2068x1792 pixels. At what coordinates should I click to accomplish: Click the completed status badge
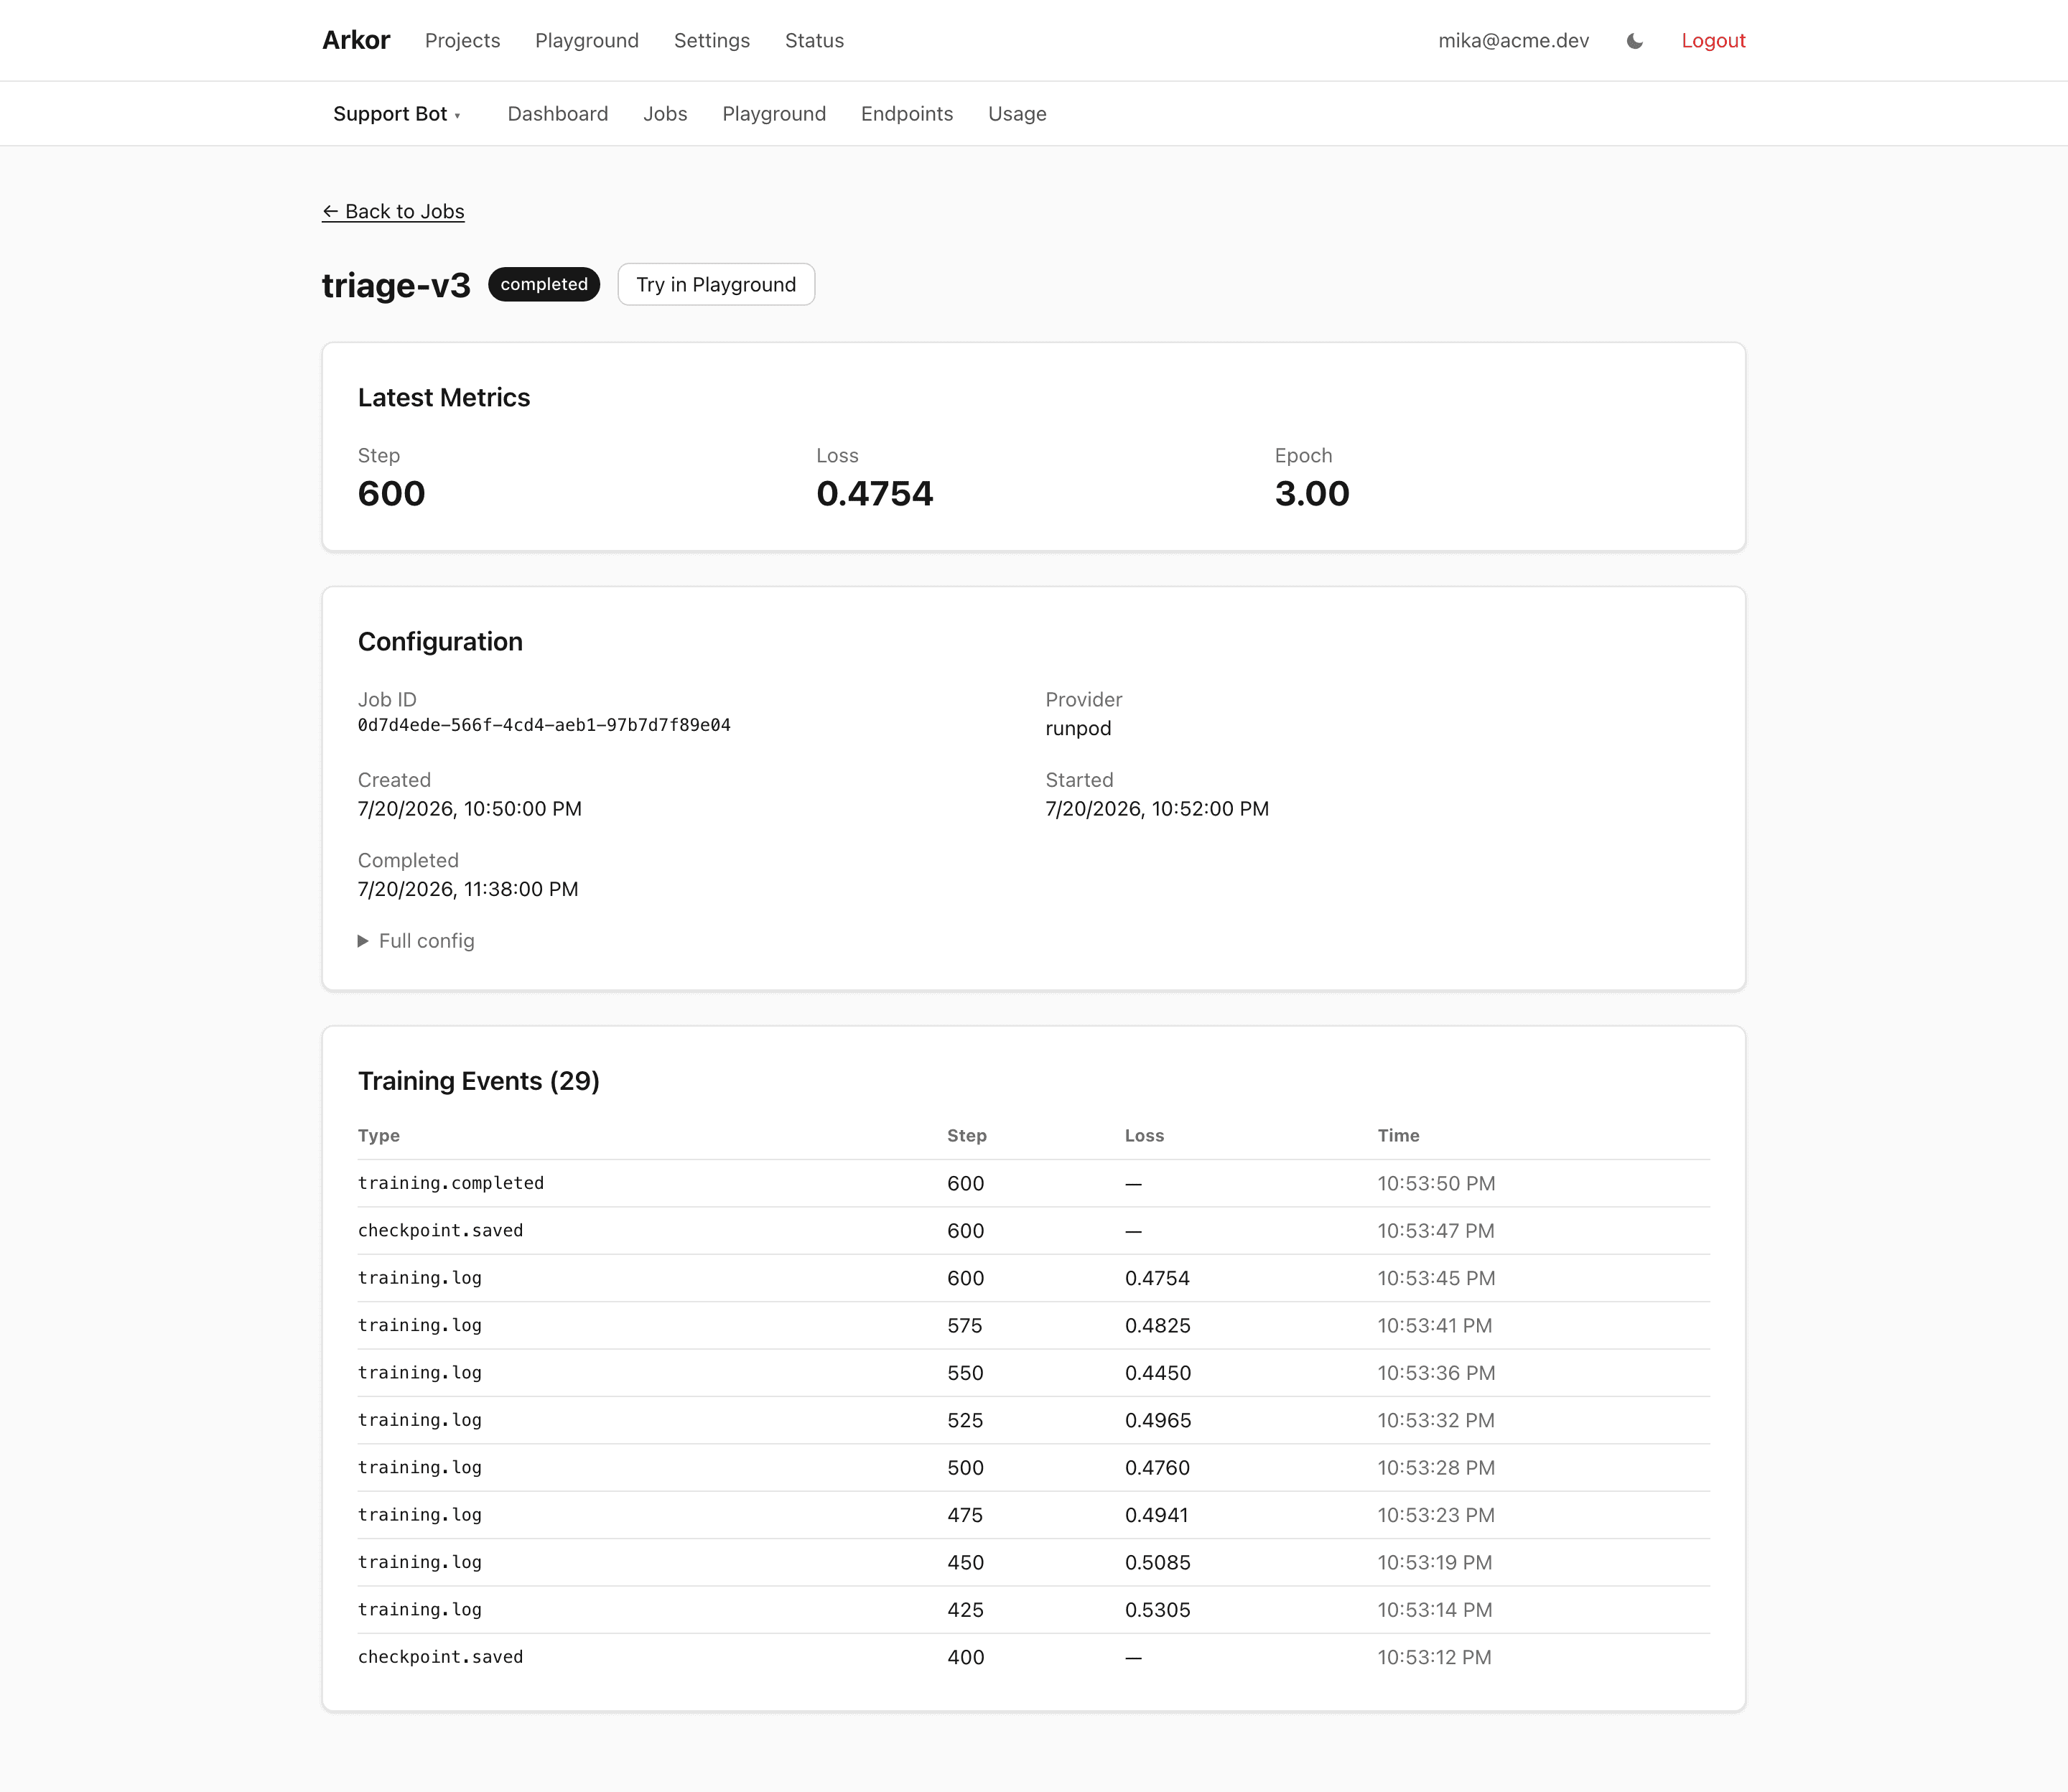544,284
